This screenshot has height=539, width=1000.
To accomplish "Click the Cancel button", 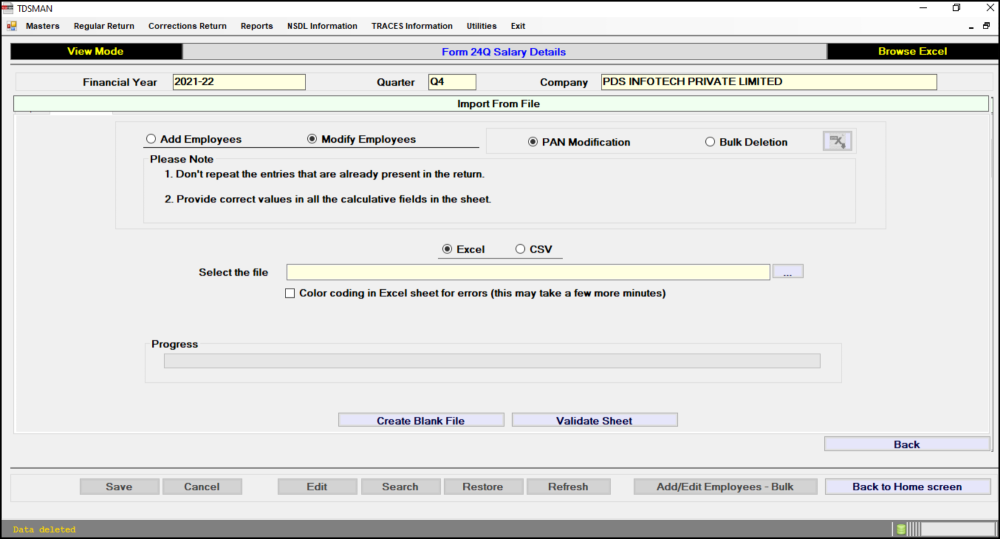I will click(x=202, y=487).
